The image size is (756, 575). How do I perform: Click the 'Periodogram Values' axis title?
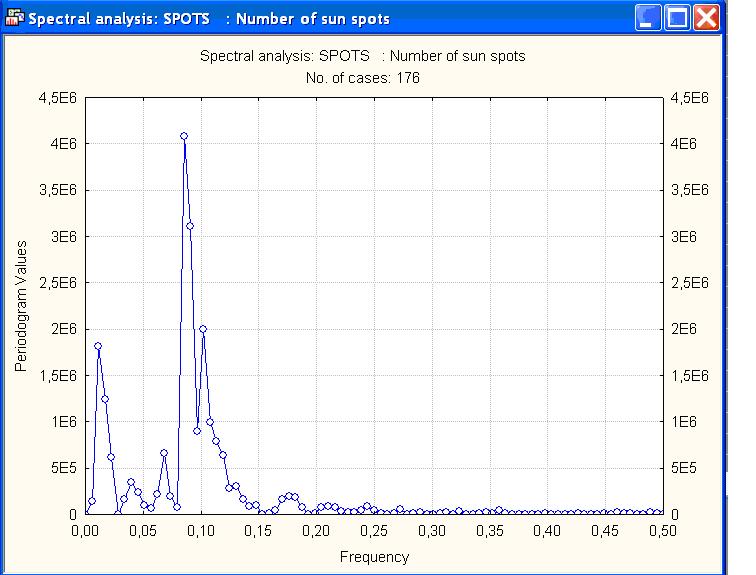pos(21,306)
